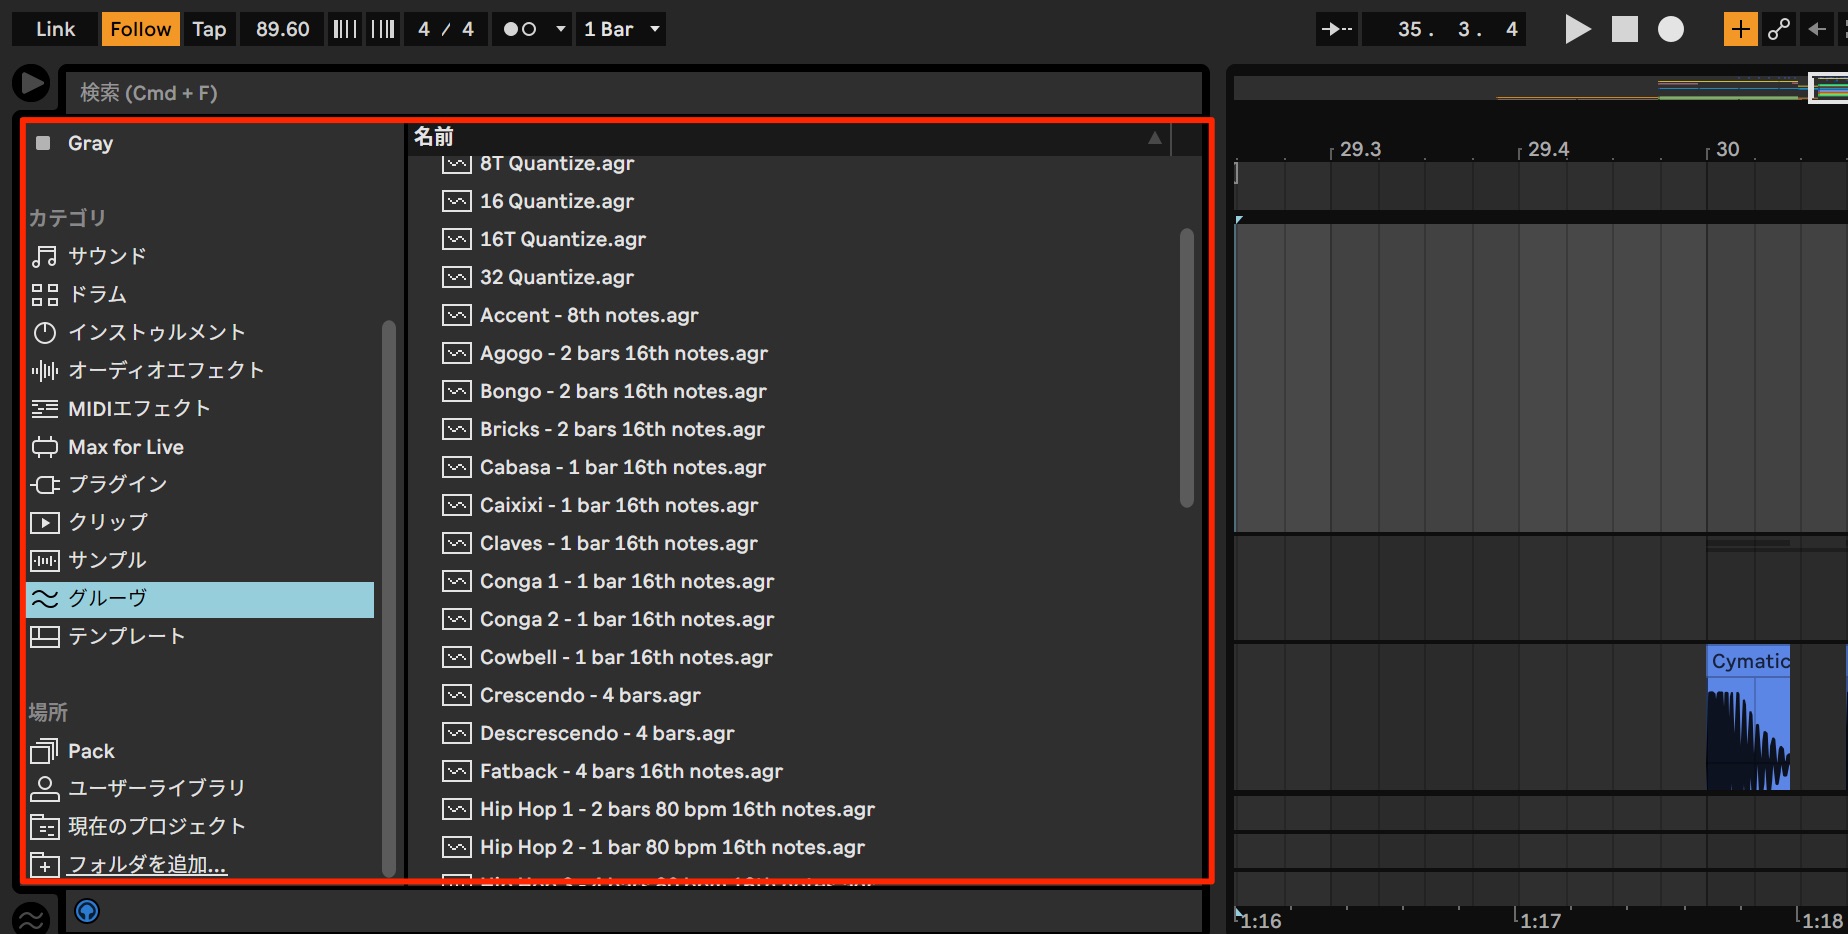Image resolution: width=1848 pixels, height=934 pixels.
Task: Click the re-enable automation arrow icon
Action: (x=1816, y=29)
